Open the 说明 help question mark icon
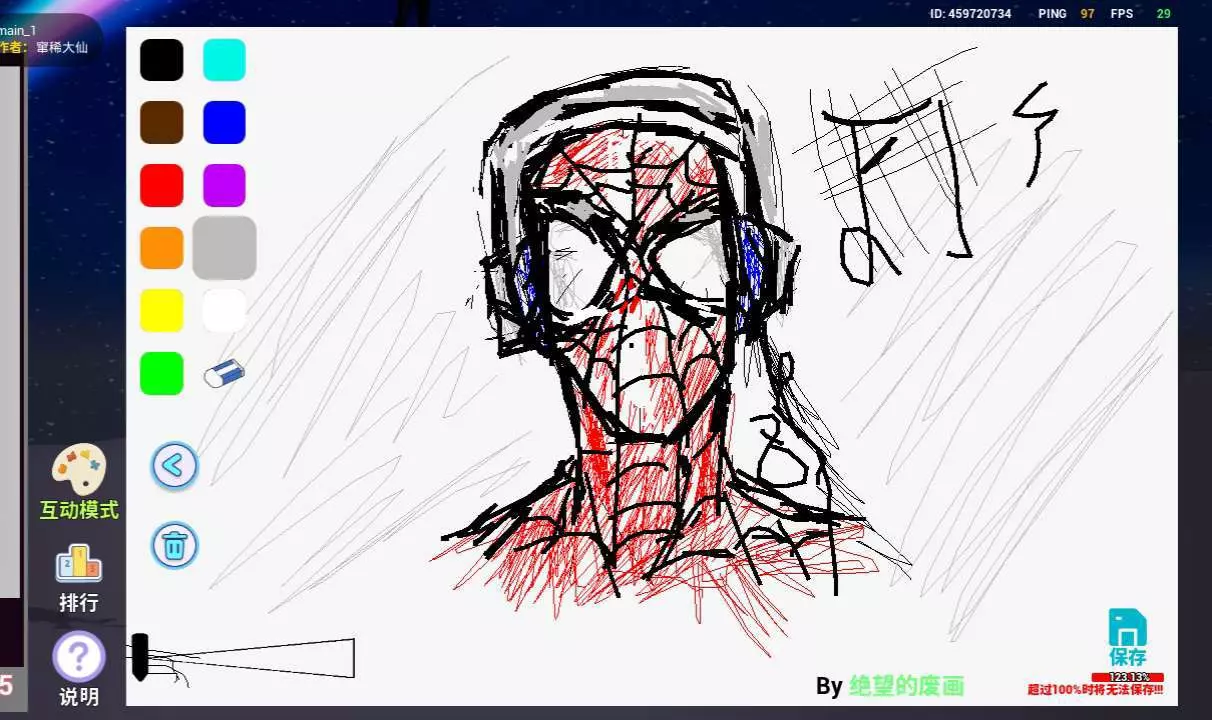Screen dimensions: 1212x720 click(78, 656)
